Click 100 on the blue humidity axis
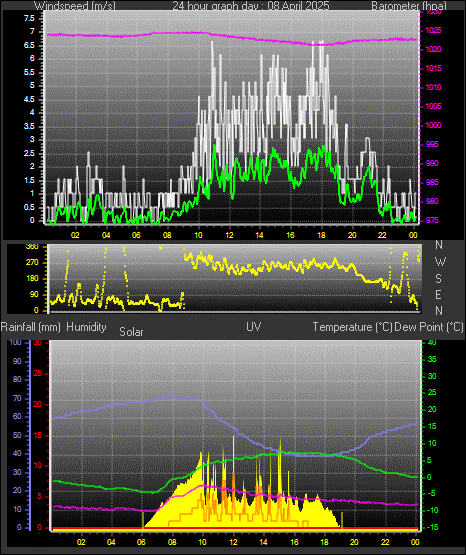The image size is (466, 555). [16, 343]
